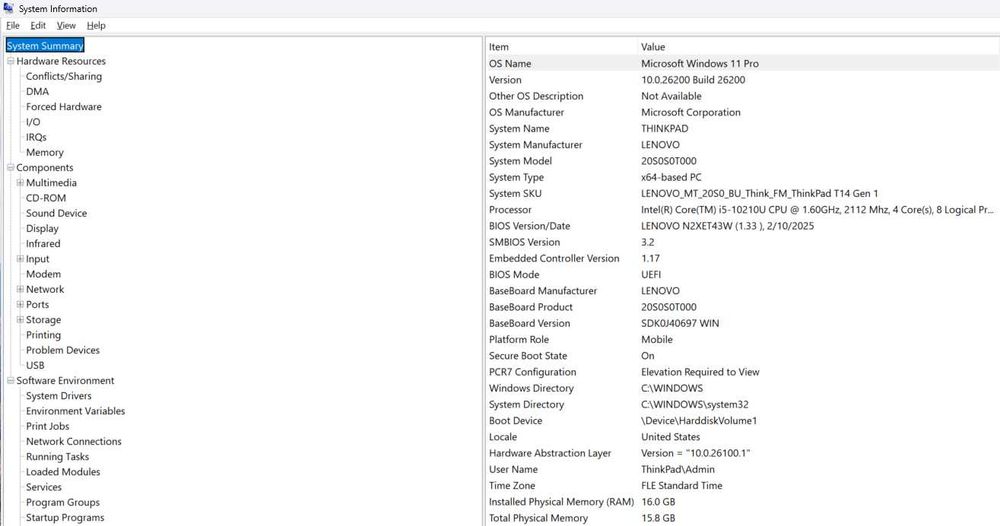Select Environment Variables tree item
Screen dimensions: 1000x526
[x=75, y=411]
